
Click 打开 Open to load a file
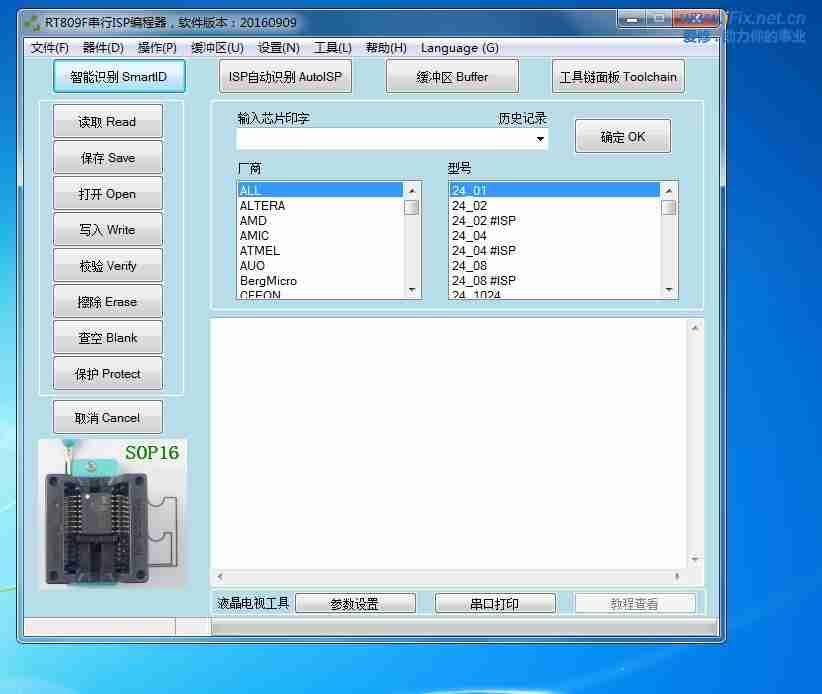(x=107, y=192)
